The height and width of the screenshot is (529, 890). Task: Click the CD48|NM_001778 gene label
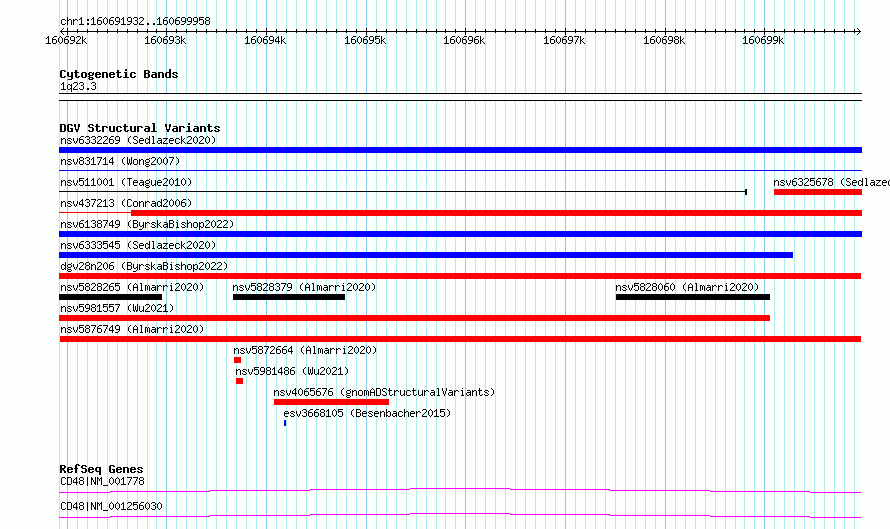click(102, 481)
